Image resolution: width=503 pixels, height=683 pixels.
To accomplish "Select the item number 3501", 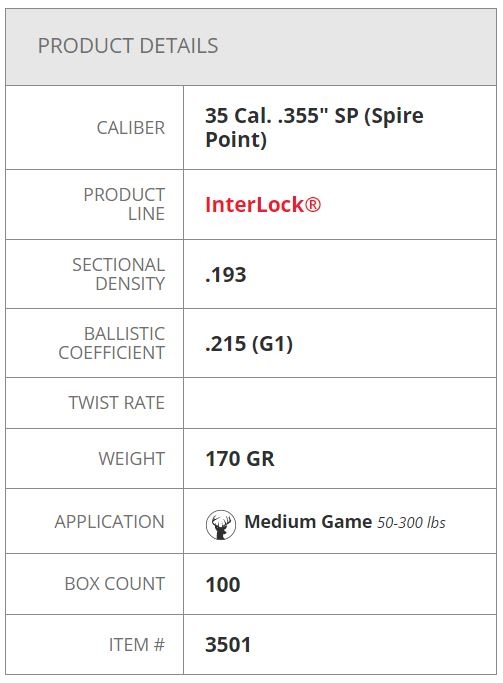I will (228, 645).
